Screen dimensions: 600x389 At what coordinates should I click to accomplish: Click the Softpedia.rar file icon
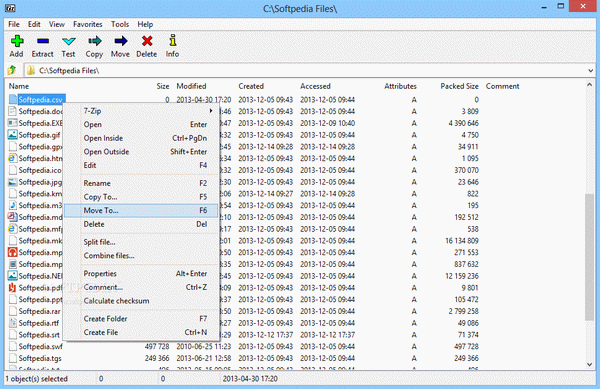[13, 311]
